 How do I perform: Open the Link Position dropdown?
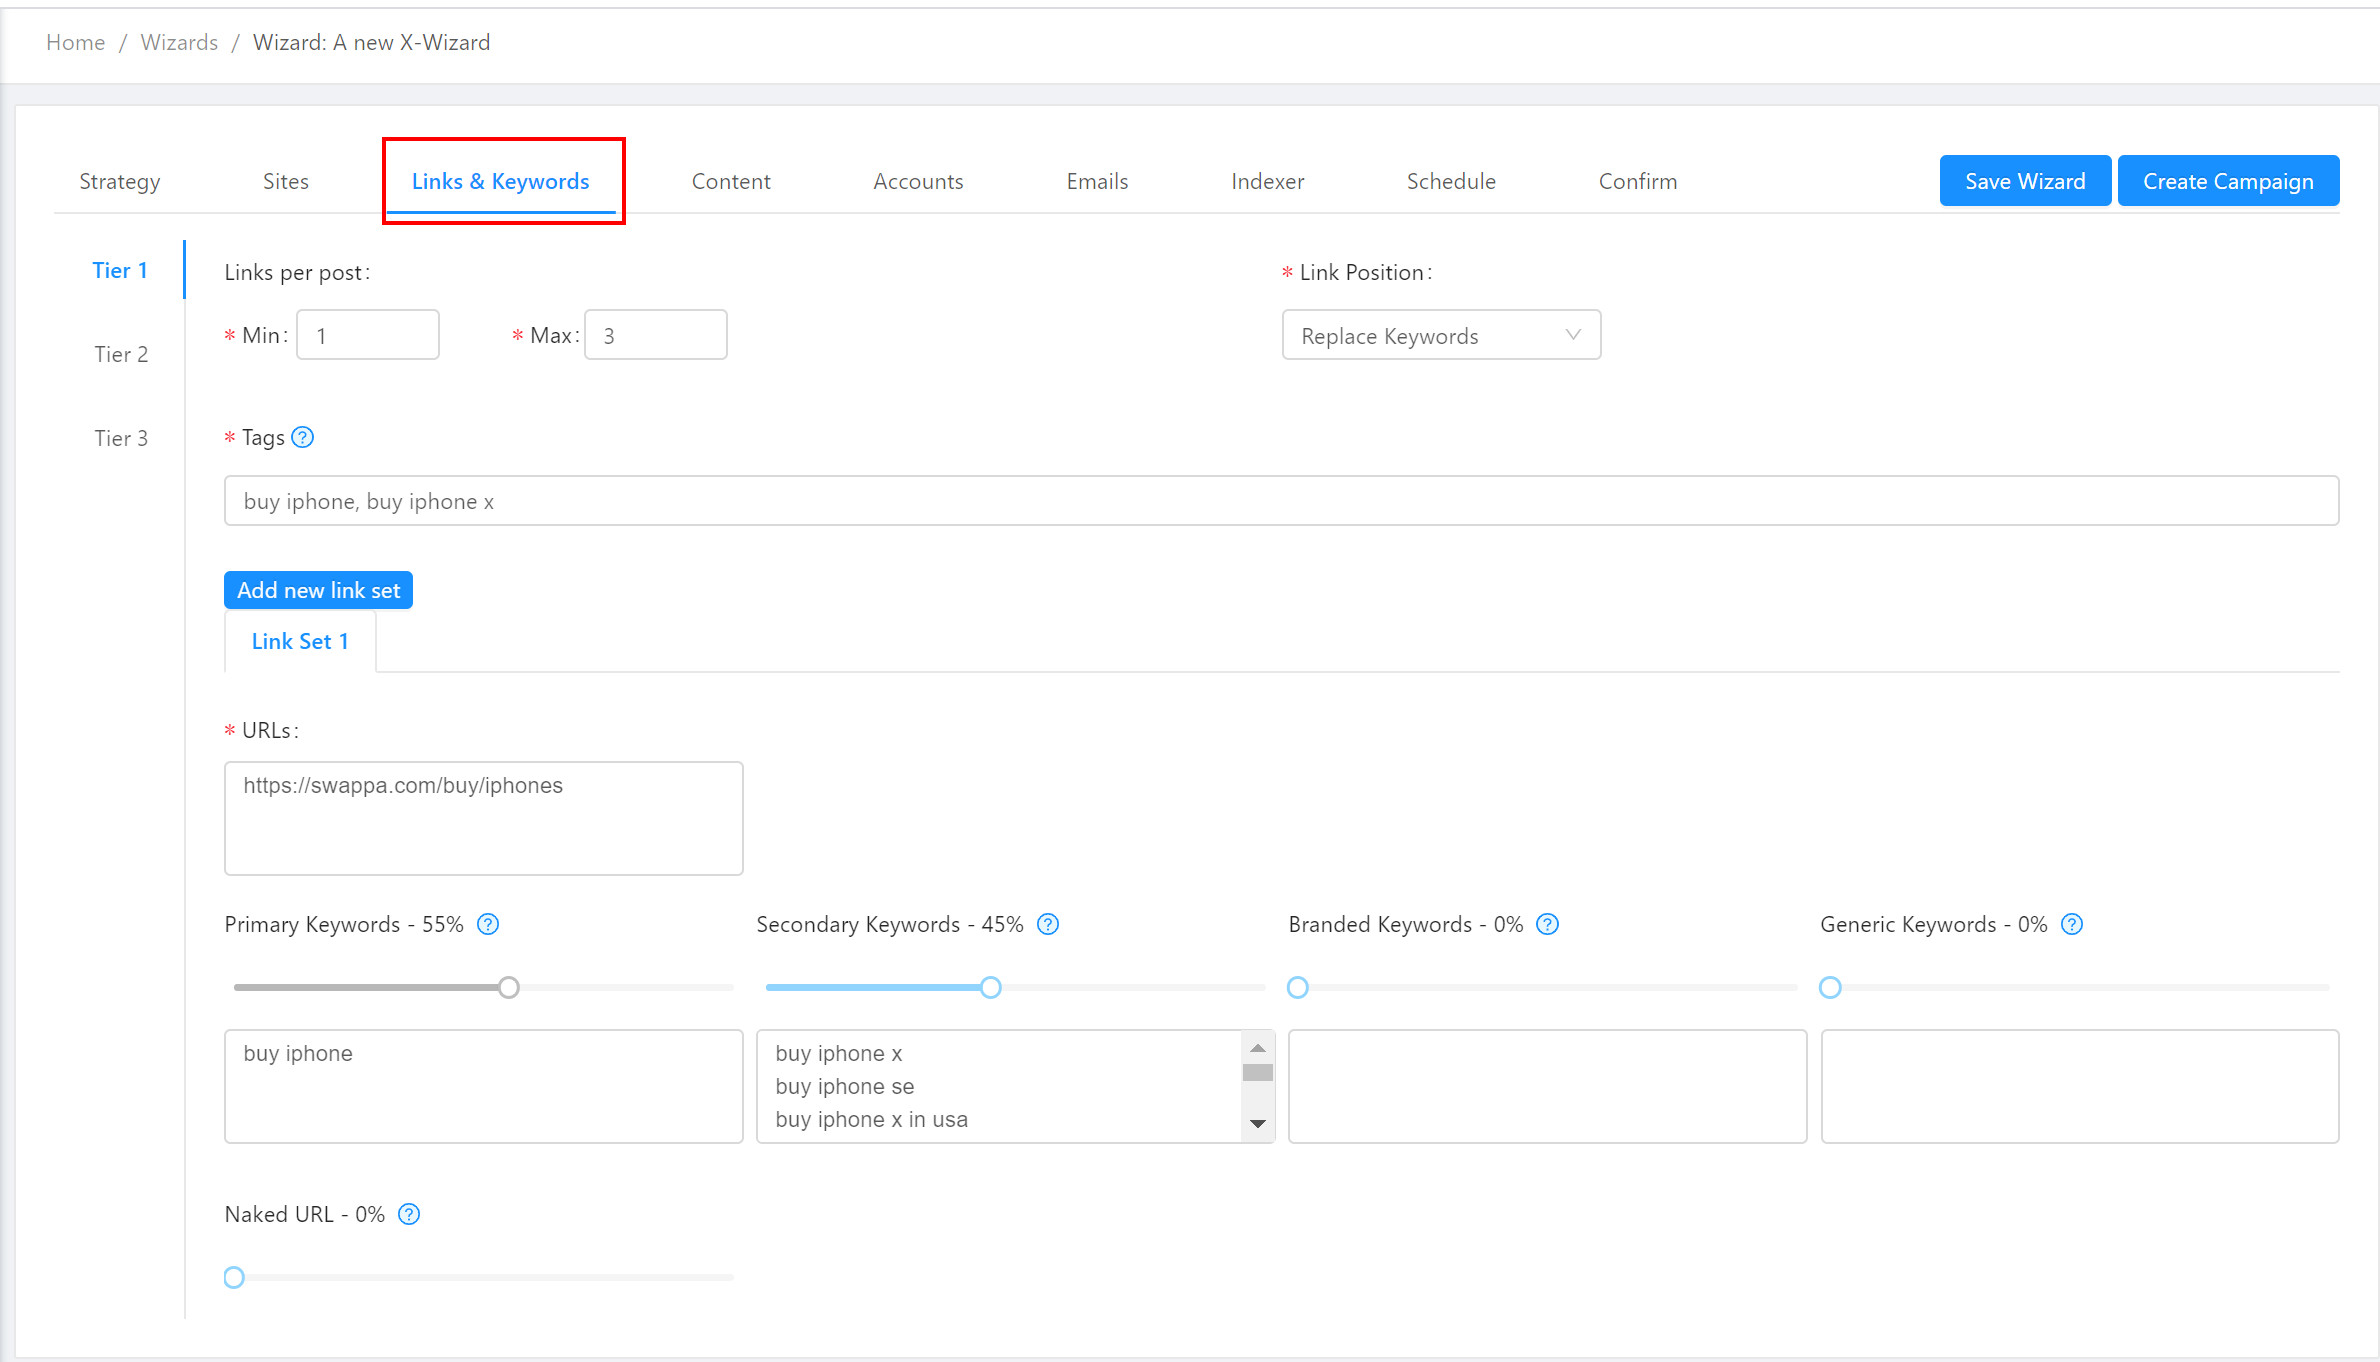point(1440,335)
